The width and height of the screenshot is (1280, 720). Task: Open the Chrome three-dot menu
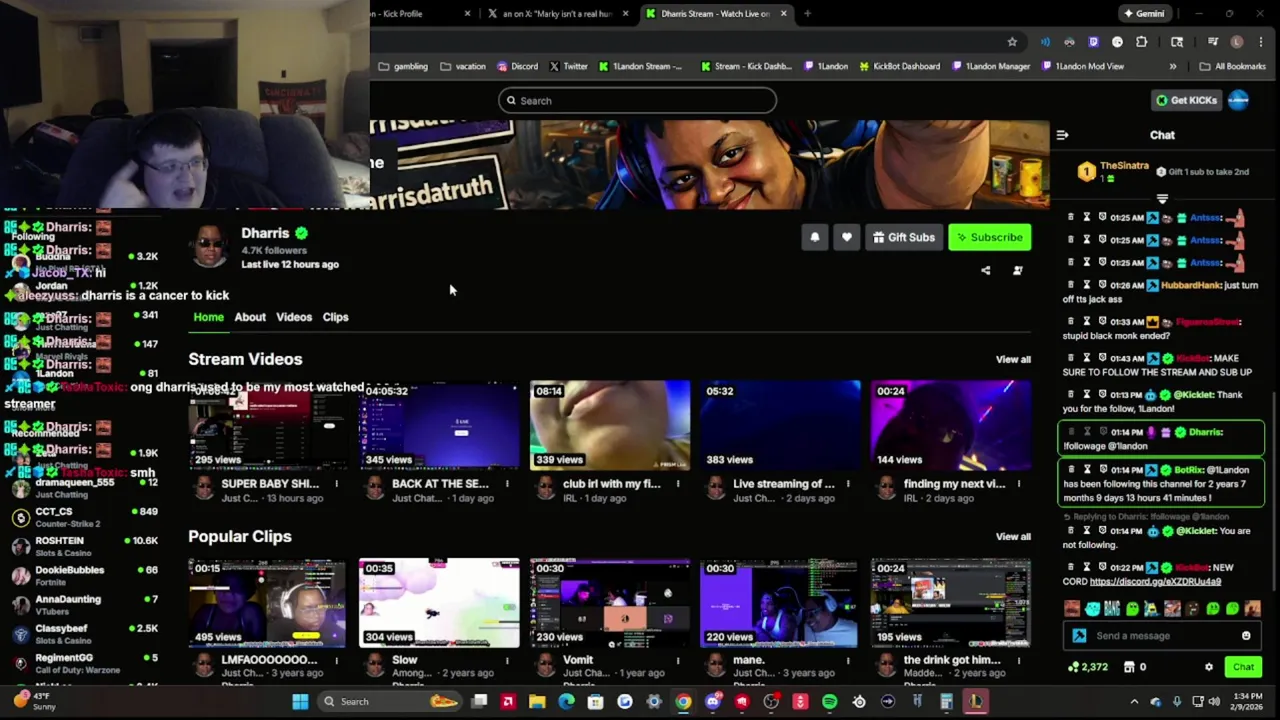pos(1261,42)
